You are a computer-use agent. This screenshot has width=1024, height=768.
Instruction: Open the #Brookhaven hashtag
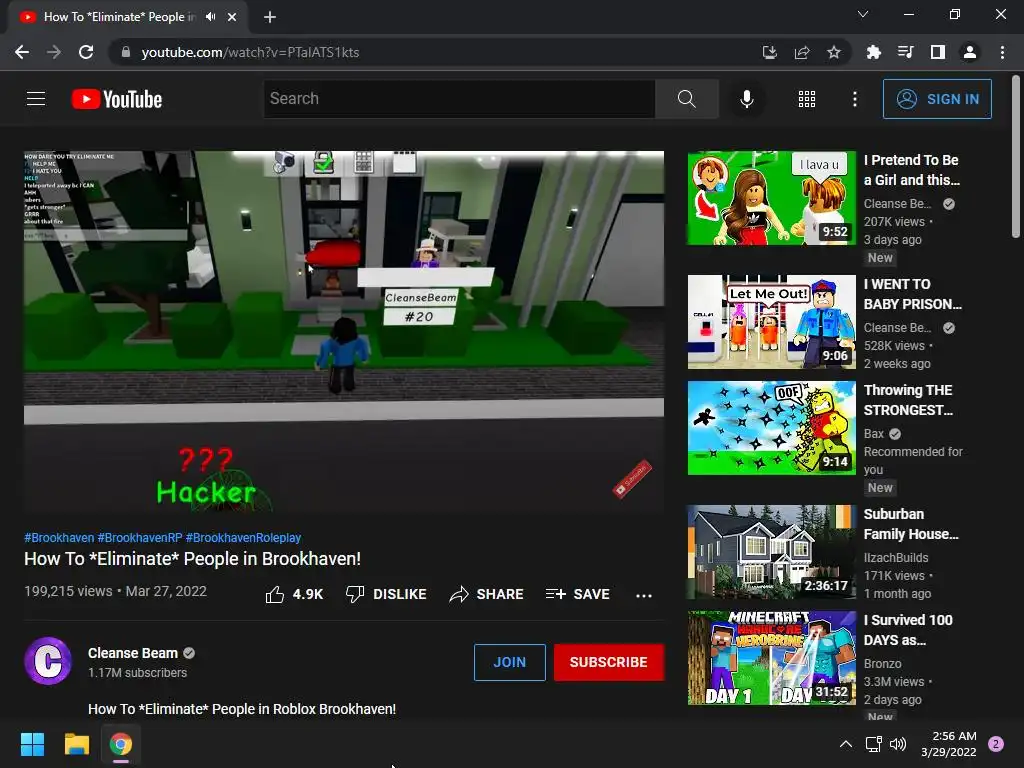(x=59, y=537)
